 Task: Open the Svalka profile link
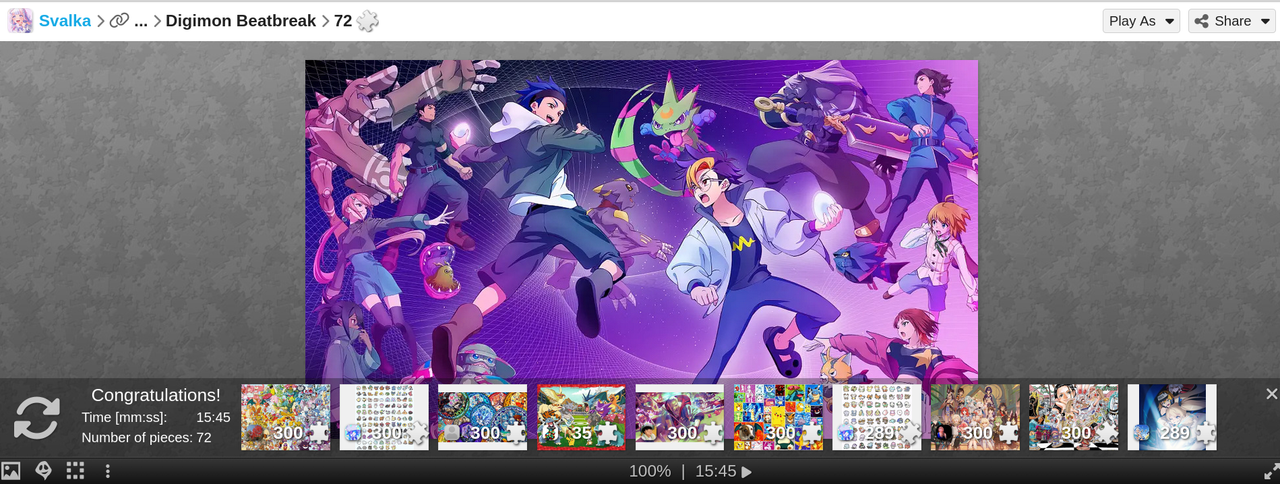tap(65, 21)
